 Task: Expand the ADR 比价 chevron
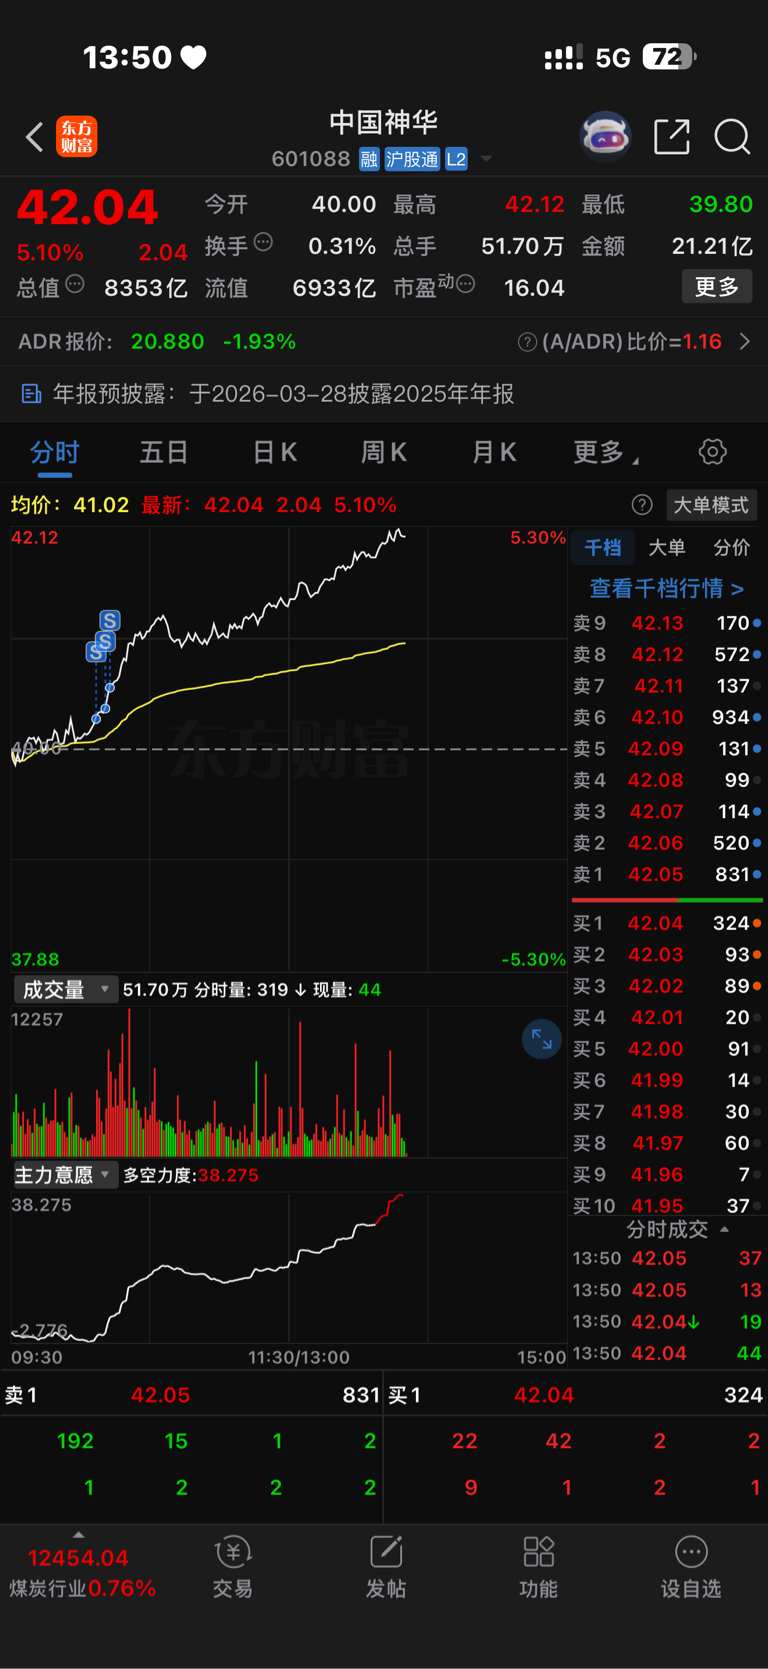click(745, 342)
